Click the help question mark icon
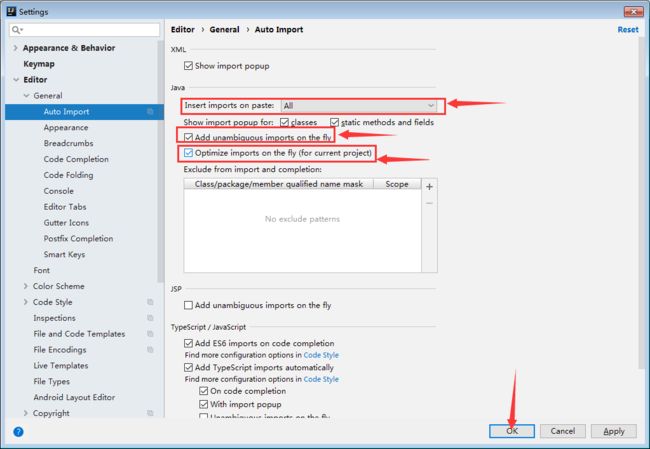The height and width of the screenshot is (449, 650). pos(18,432)
